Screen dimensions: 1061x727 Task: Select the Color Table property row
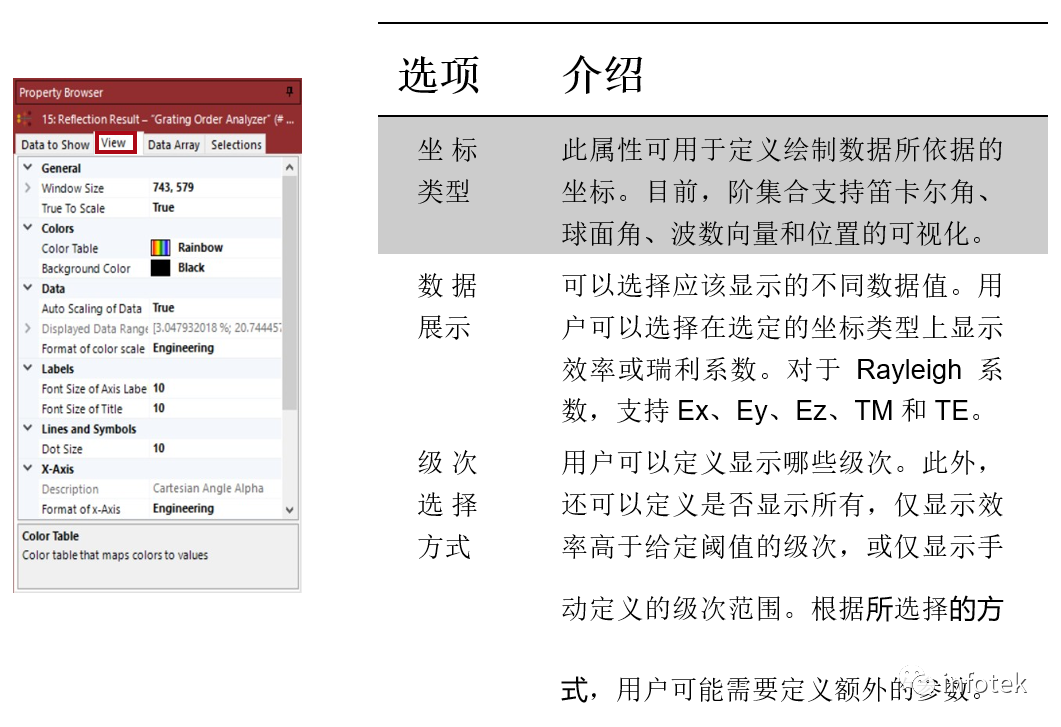tap(151, 248)
